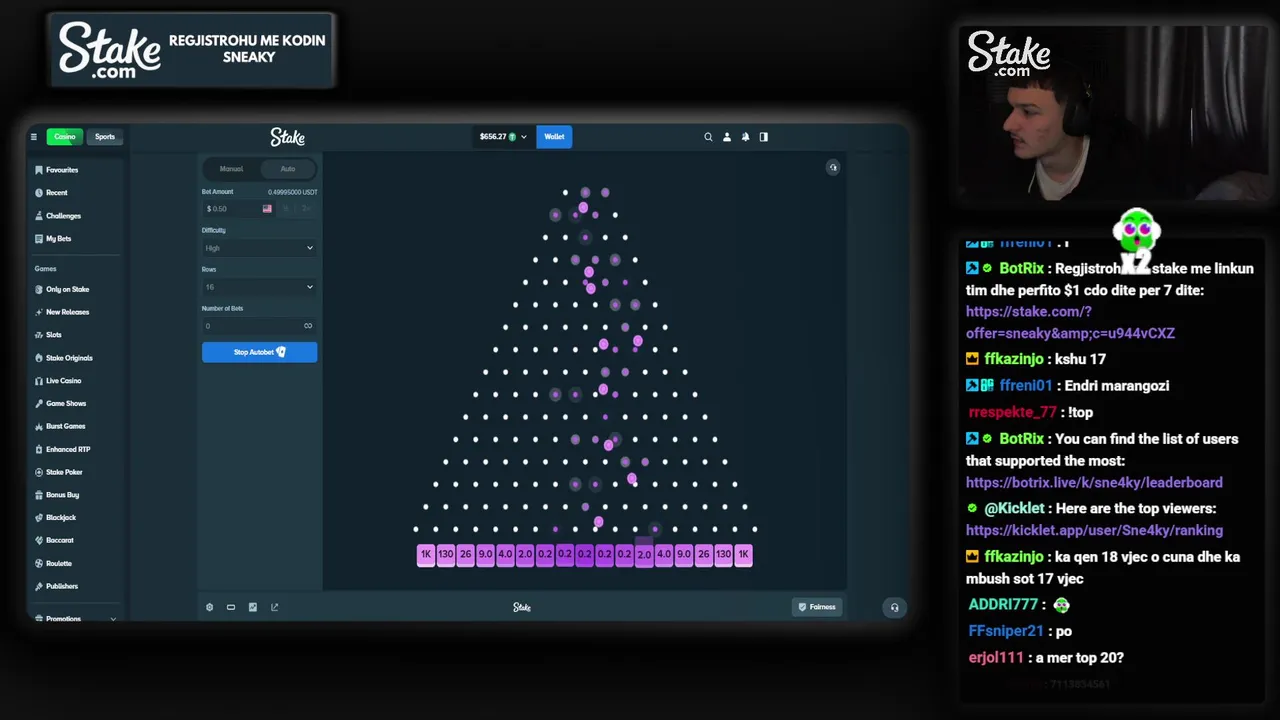1280x720 pixels.
Task: Open the botrix.live leaderboard link
Action: click(1094, 483)
